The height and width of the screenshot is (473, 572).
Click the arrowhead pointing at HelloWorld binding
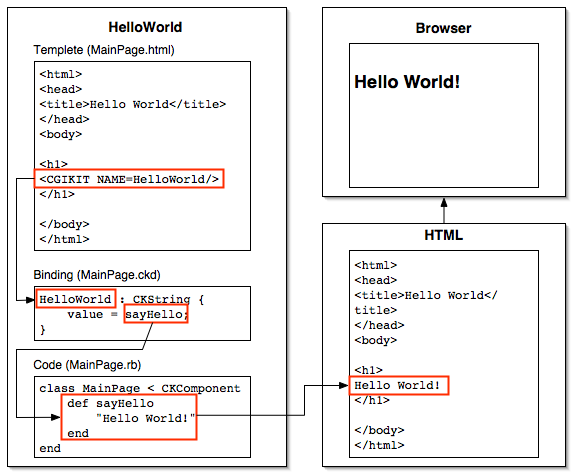30,300
